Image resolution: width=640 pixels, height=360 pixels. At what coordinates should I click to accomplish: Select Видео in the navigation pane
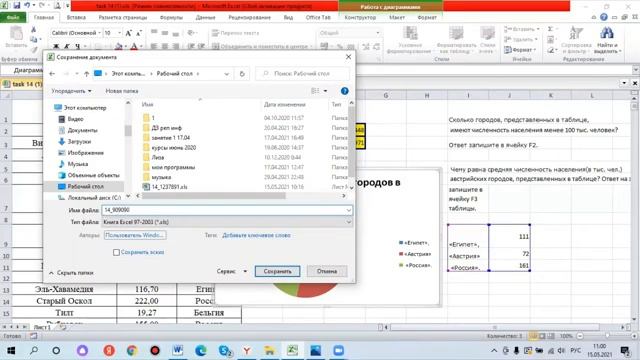pos(71,119)
